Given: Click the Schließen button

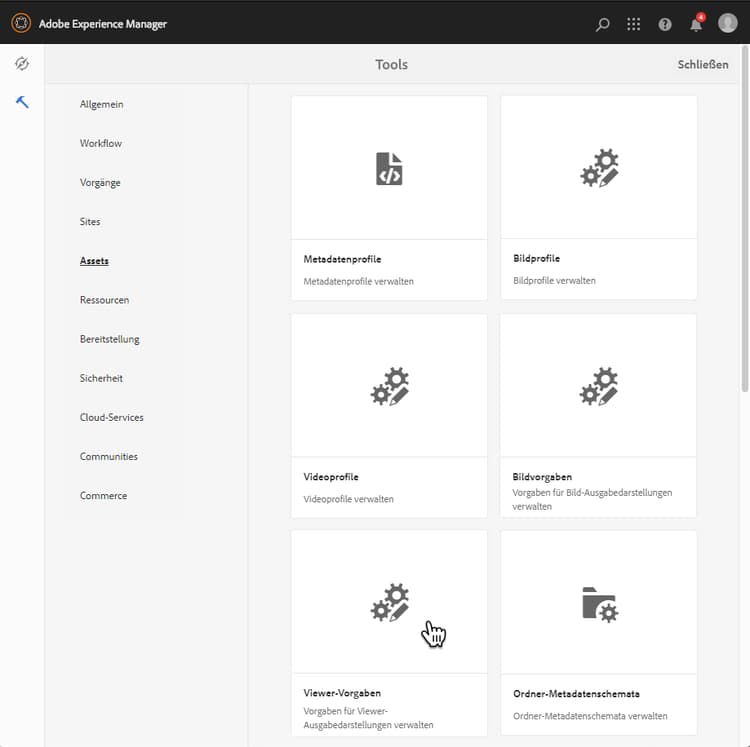Looking at the screenshot, I should coord(703,65).
